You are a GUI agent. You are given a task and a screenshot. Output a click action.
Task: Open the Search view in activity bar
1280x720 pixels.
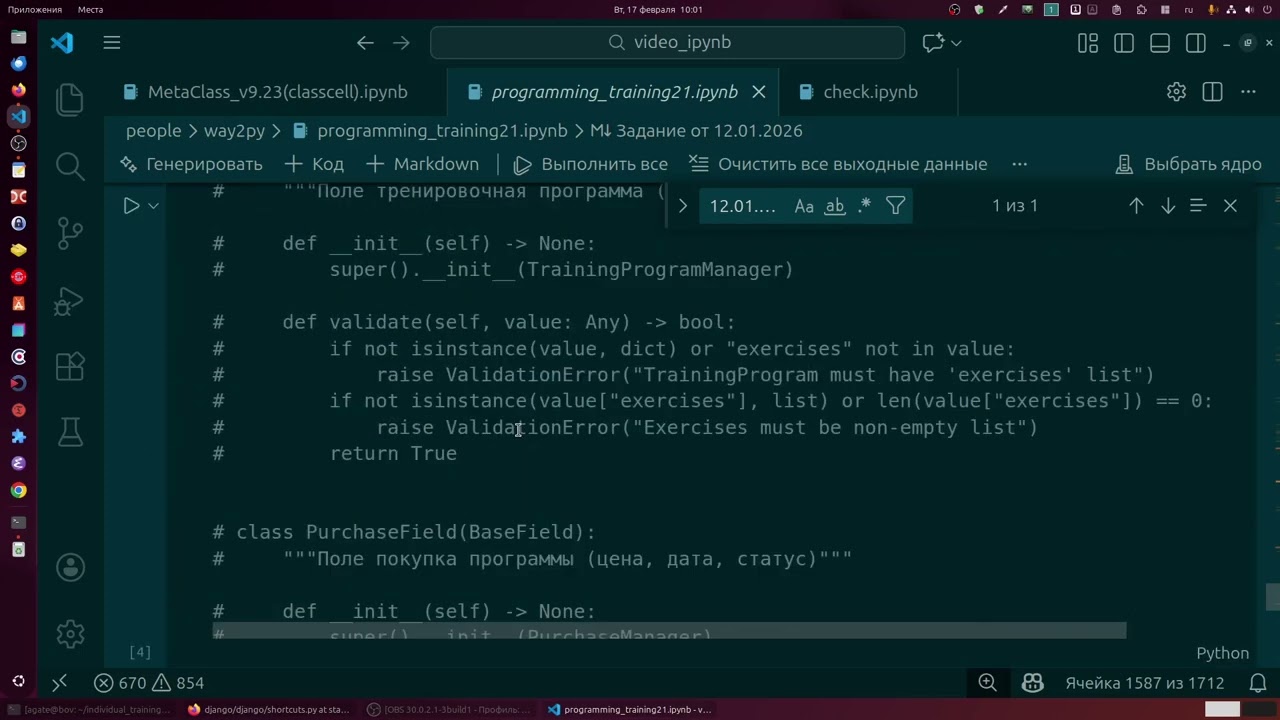[x=70, y=165]
